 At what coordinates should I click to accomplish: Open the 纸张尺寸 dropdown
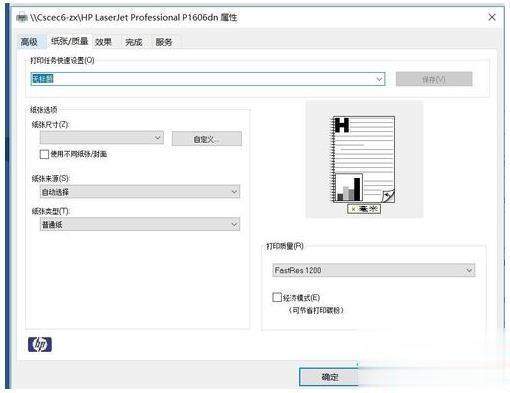102,138
